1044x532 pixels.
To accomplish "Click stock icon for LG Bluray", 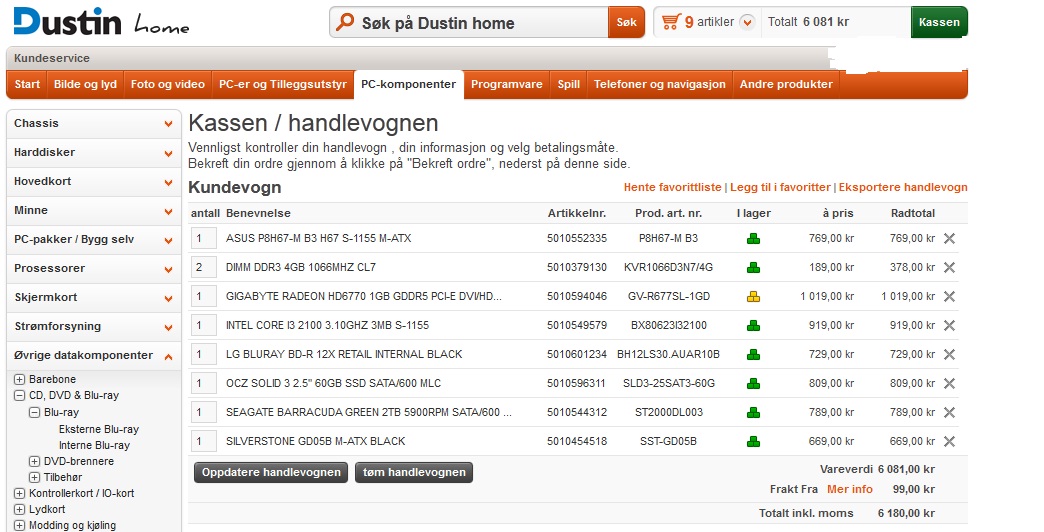I will 753,355.
